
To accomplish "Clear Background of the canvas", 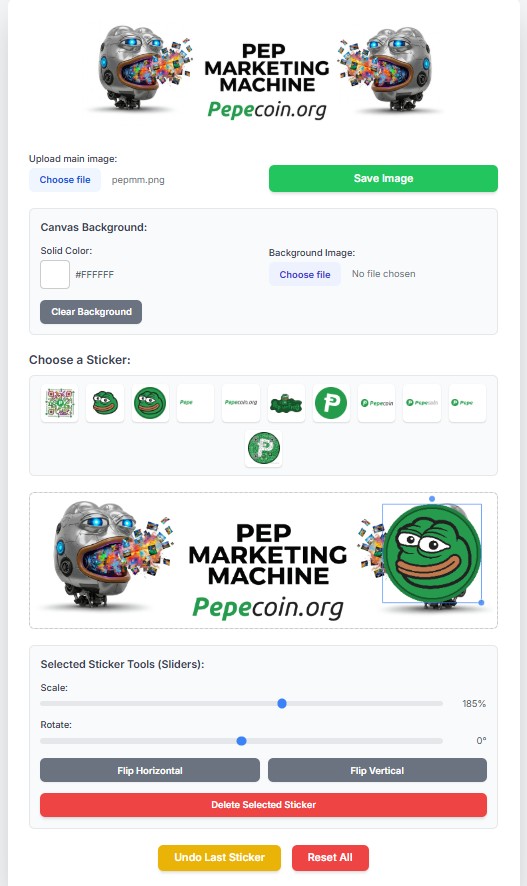I will coord(91,312).
